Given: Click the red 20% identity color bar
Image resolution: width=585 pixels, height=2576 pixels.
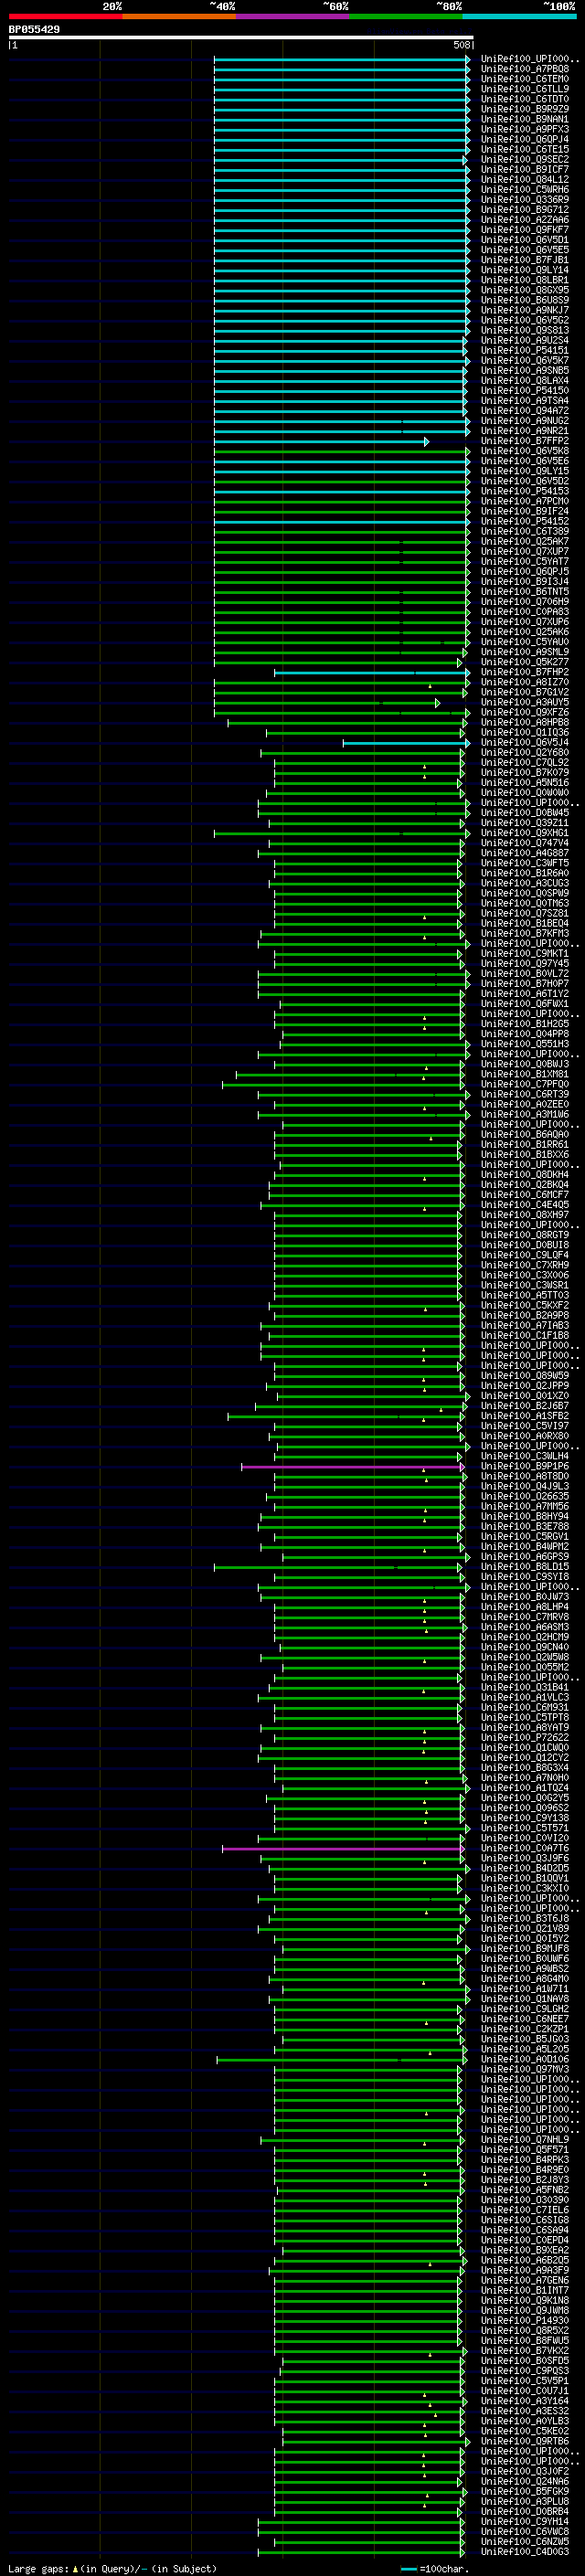Looking at the screenshot, I should click(x=65, y=16).
